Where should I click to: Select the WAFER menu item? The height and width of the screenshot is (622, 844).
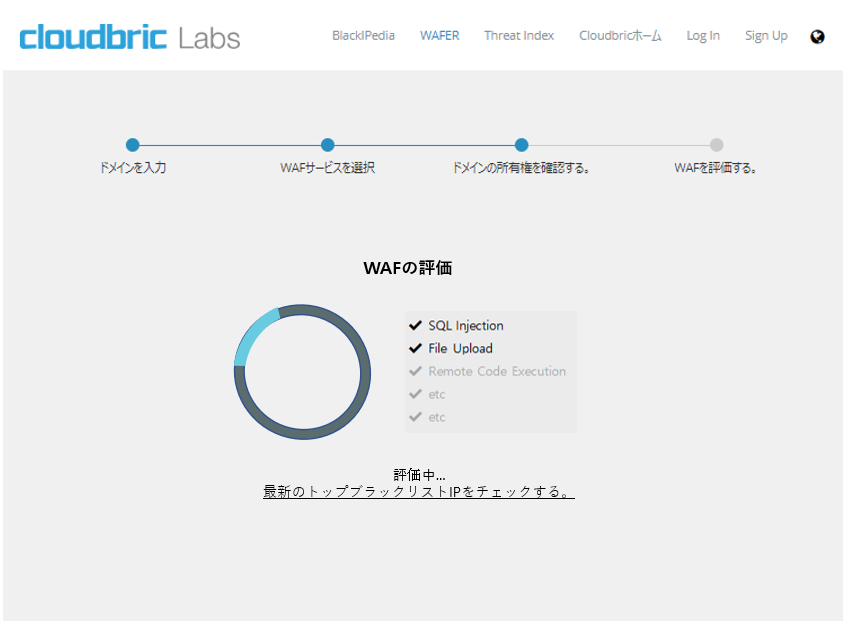[439, 36]
